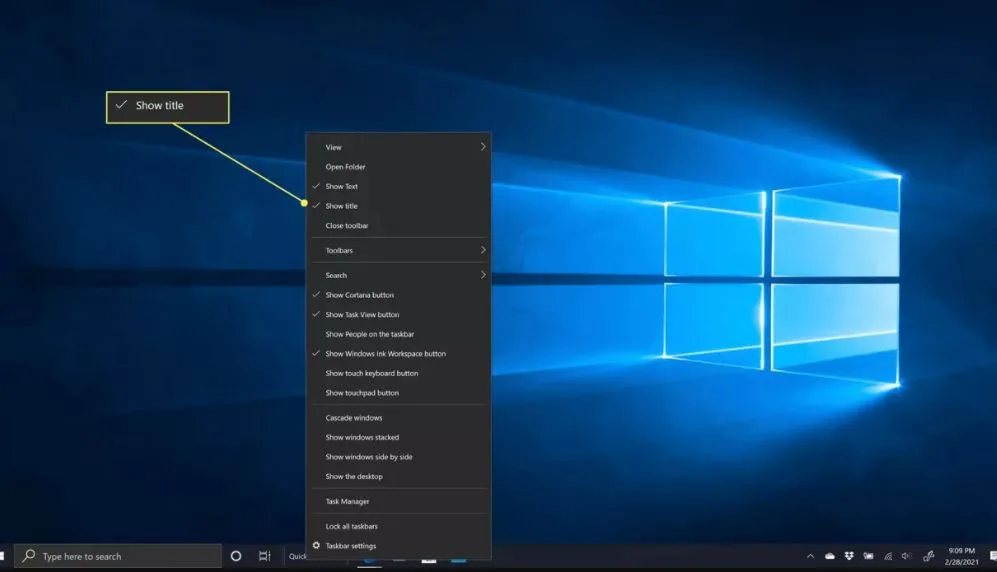Click the battery power tray icon
Image resolution: width=997 pixels, height=572 pixels.
pos(868,556)
